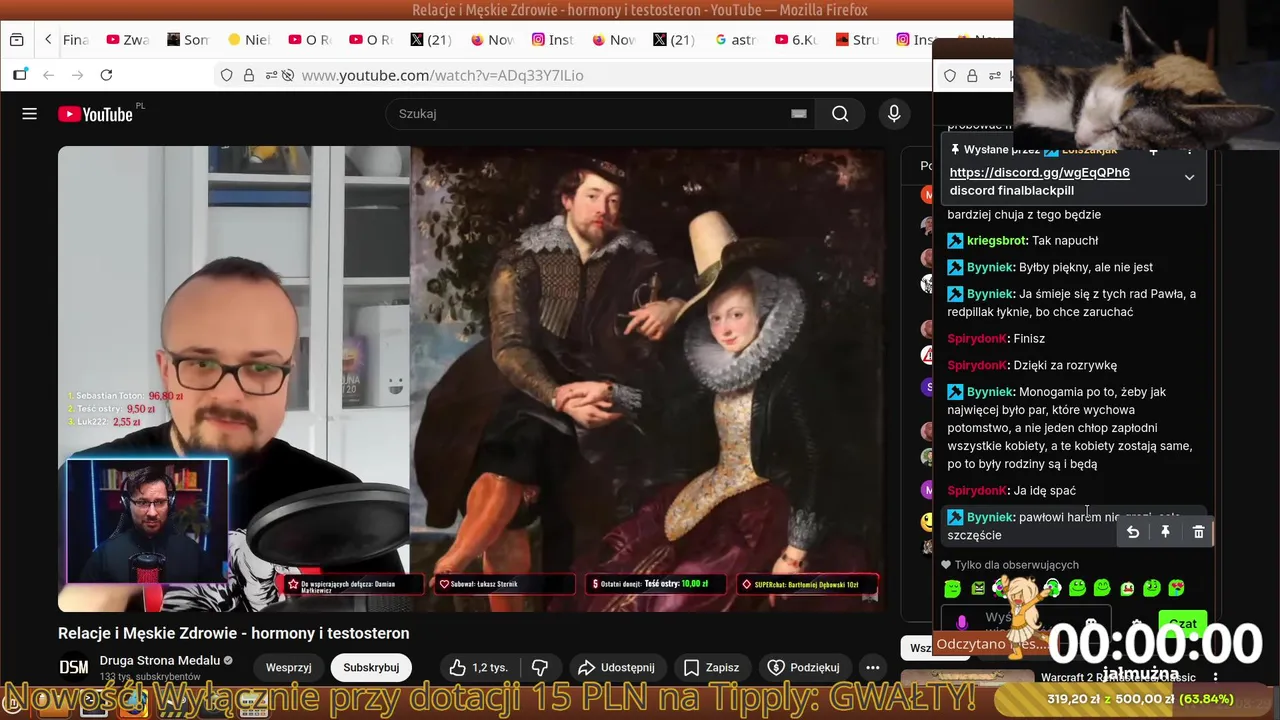The height and width of the screenshot is (720, 1280).
Task: Click the sidebar toggle icon left of back arrow
Action: coord(20,75)
